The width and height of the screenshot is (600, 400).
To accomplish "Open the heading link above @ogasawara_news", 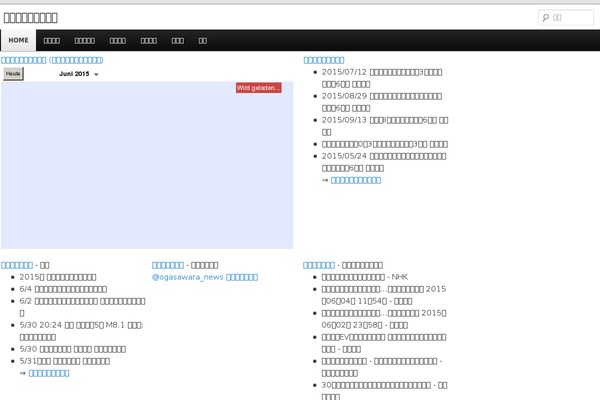I will click(168, 265).
